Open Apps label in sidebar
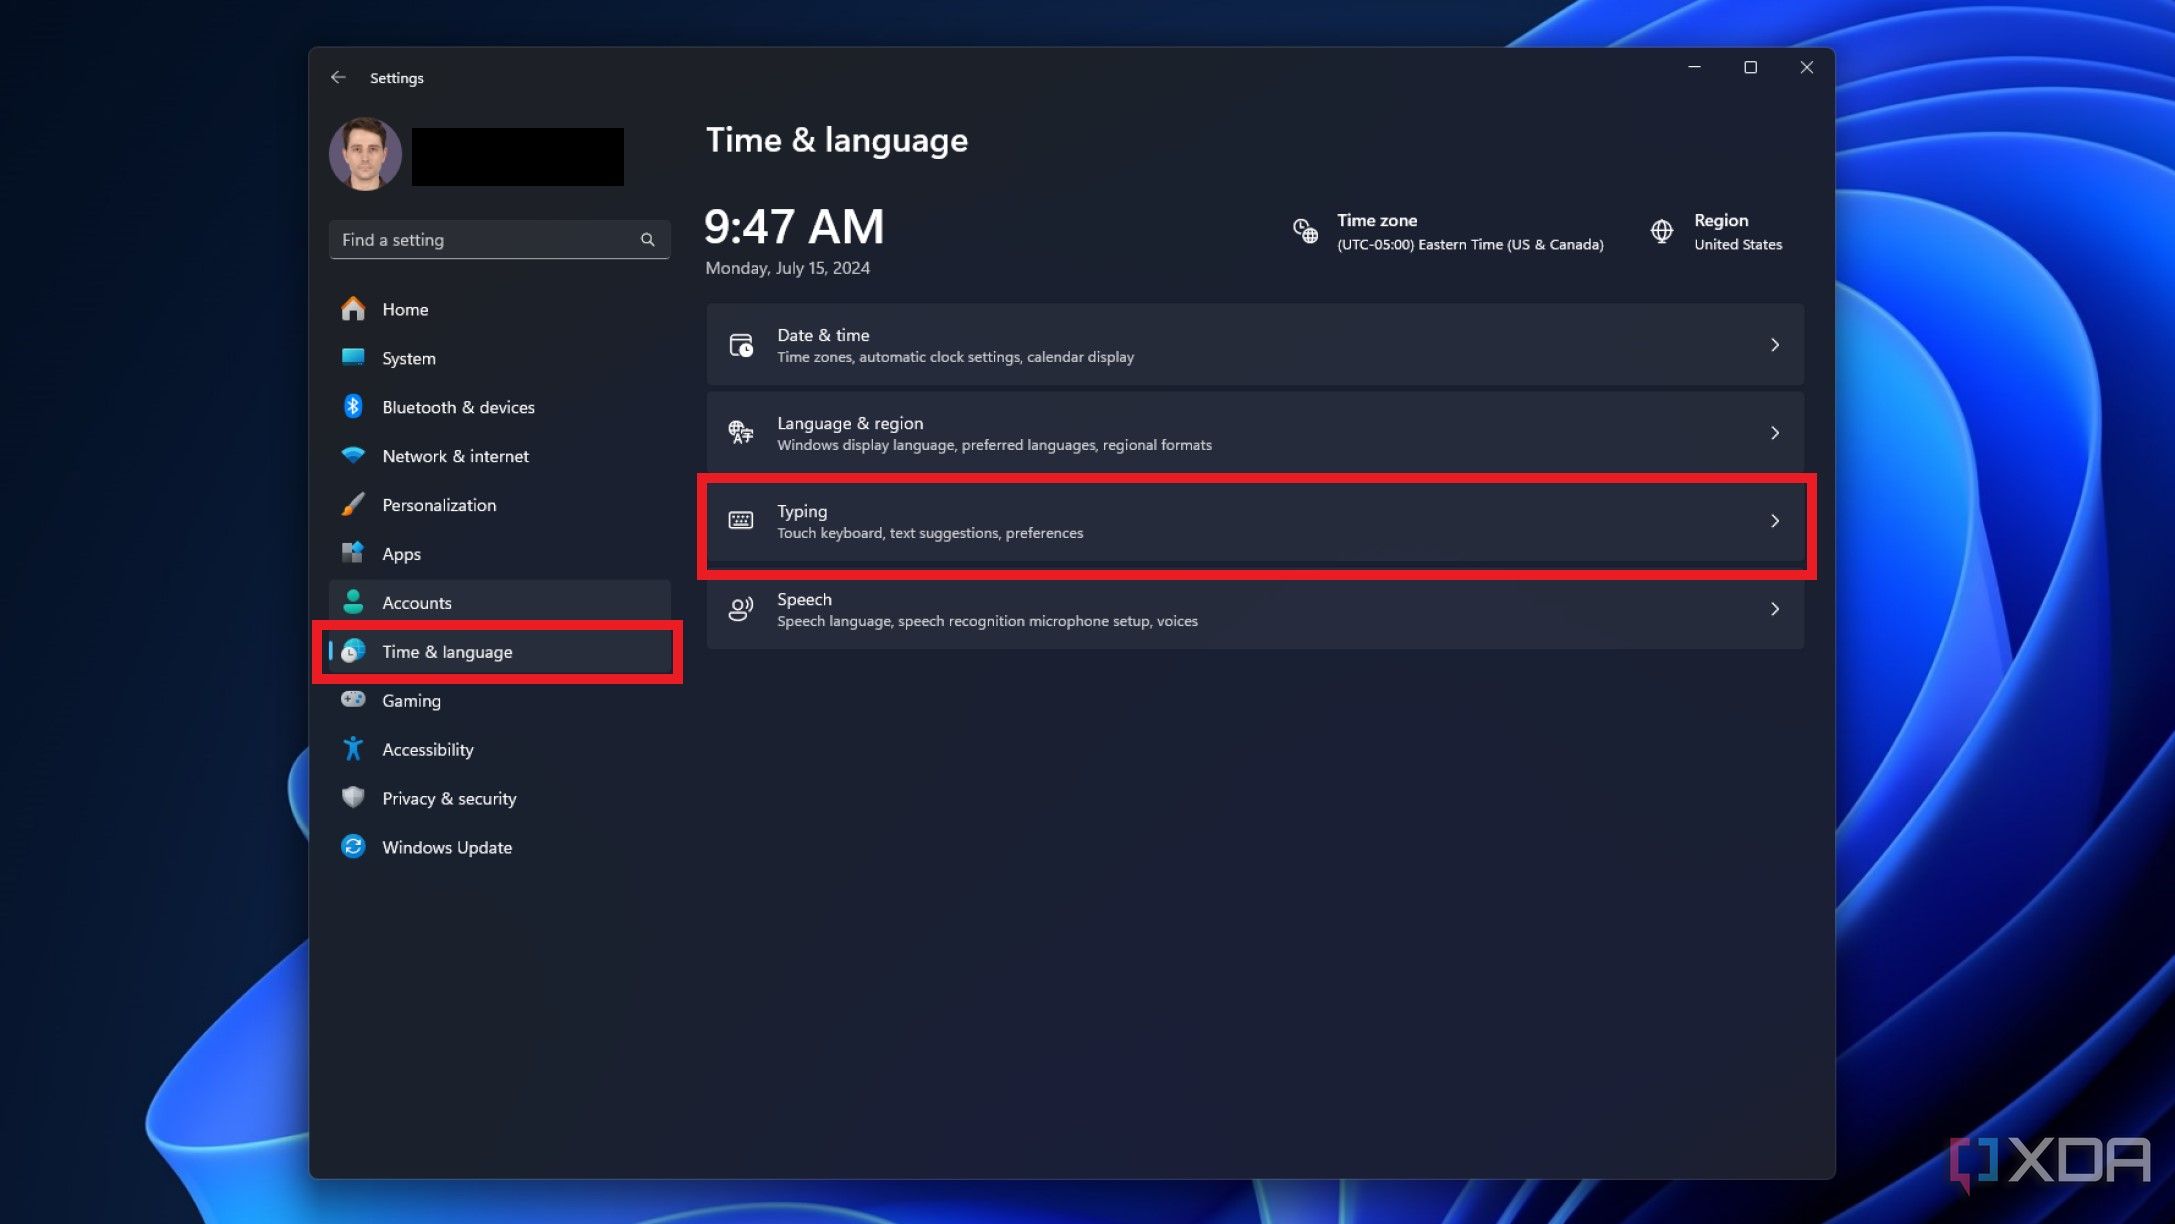Image resolution: width=2175 pixels, height=1224 pixels. pyautogui.click(x=401, y=554)
